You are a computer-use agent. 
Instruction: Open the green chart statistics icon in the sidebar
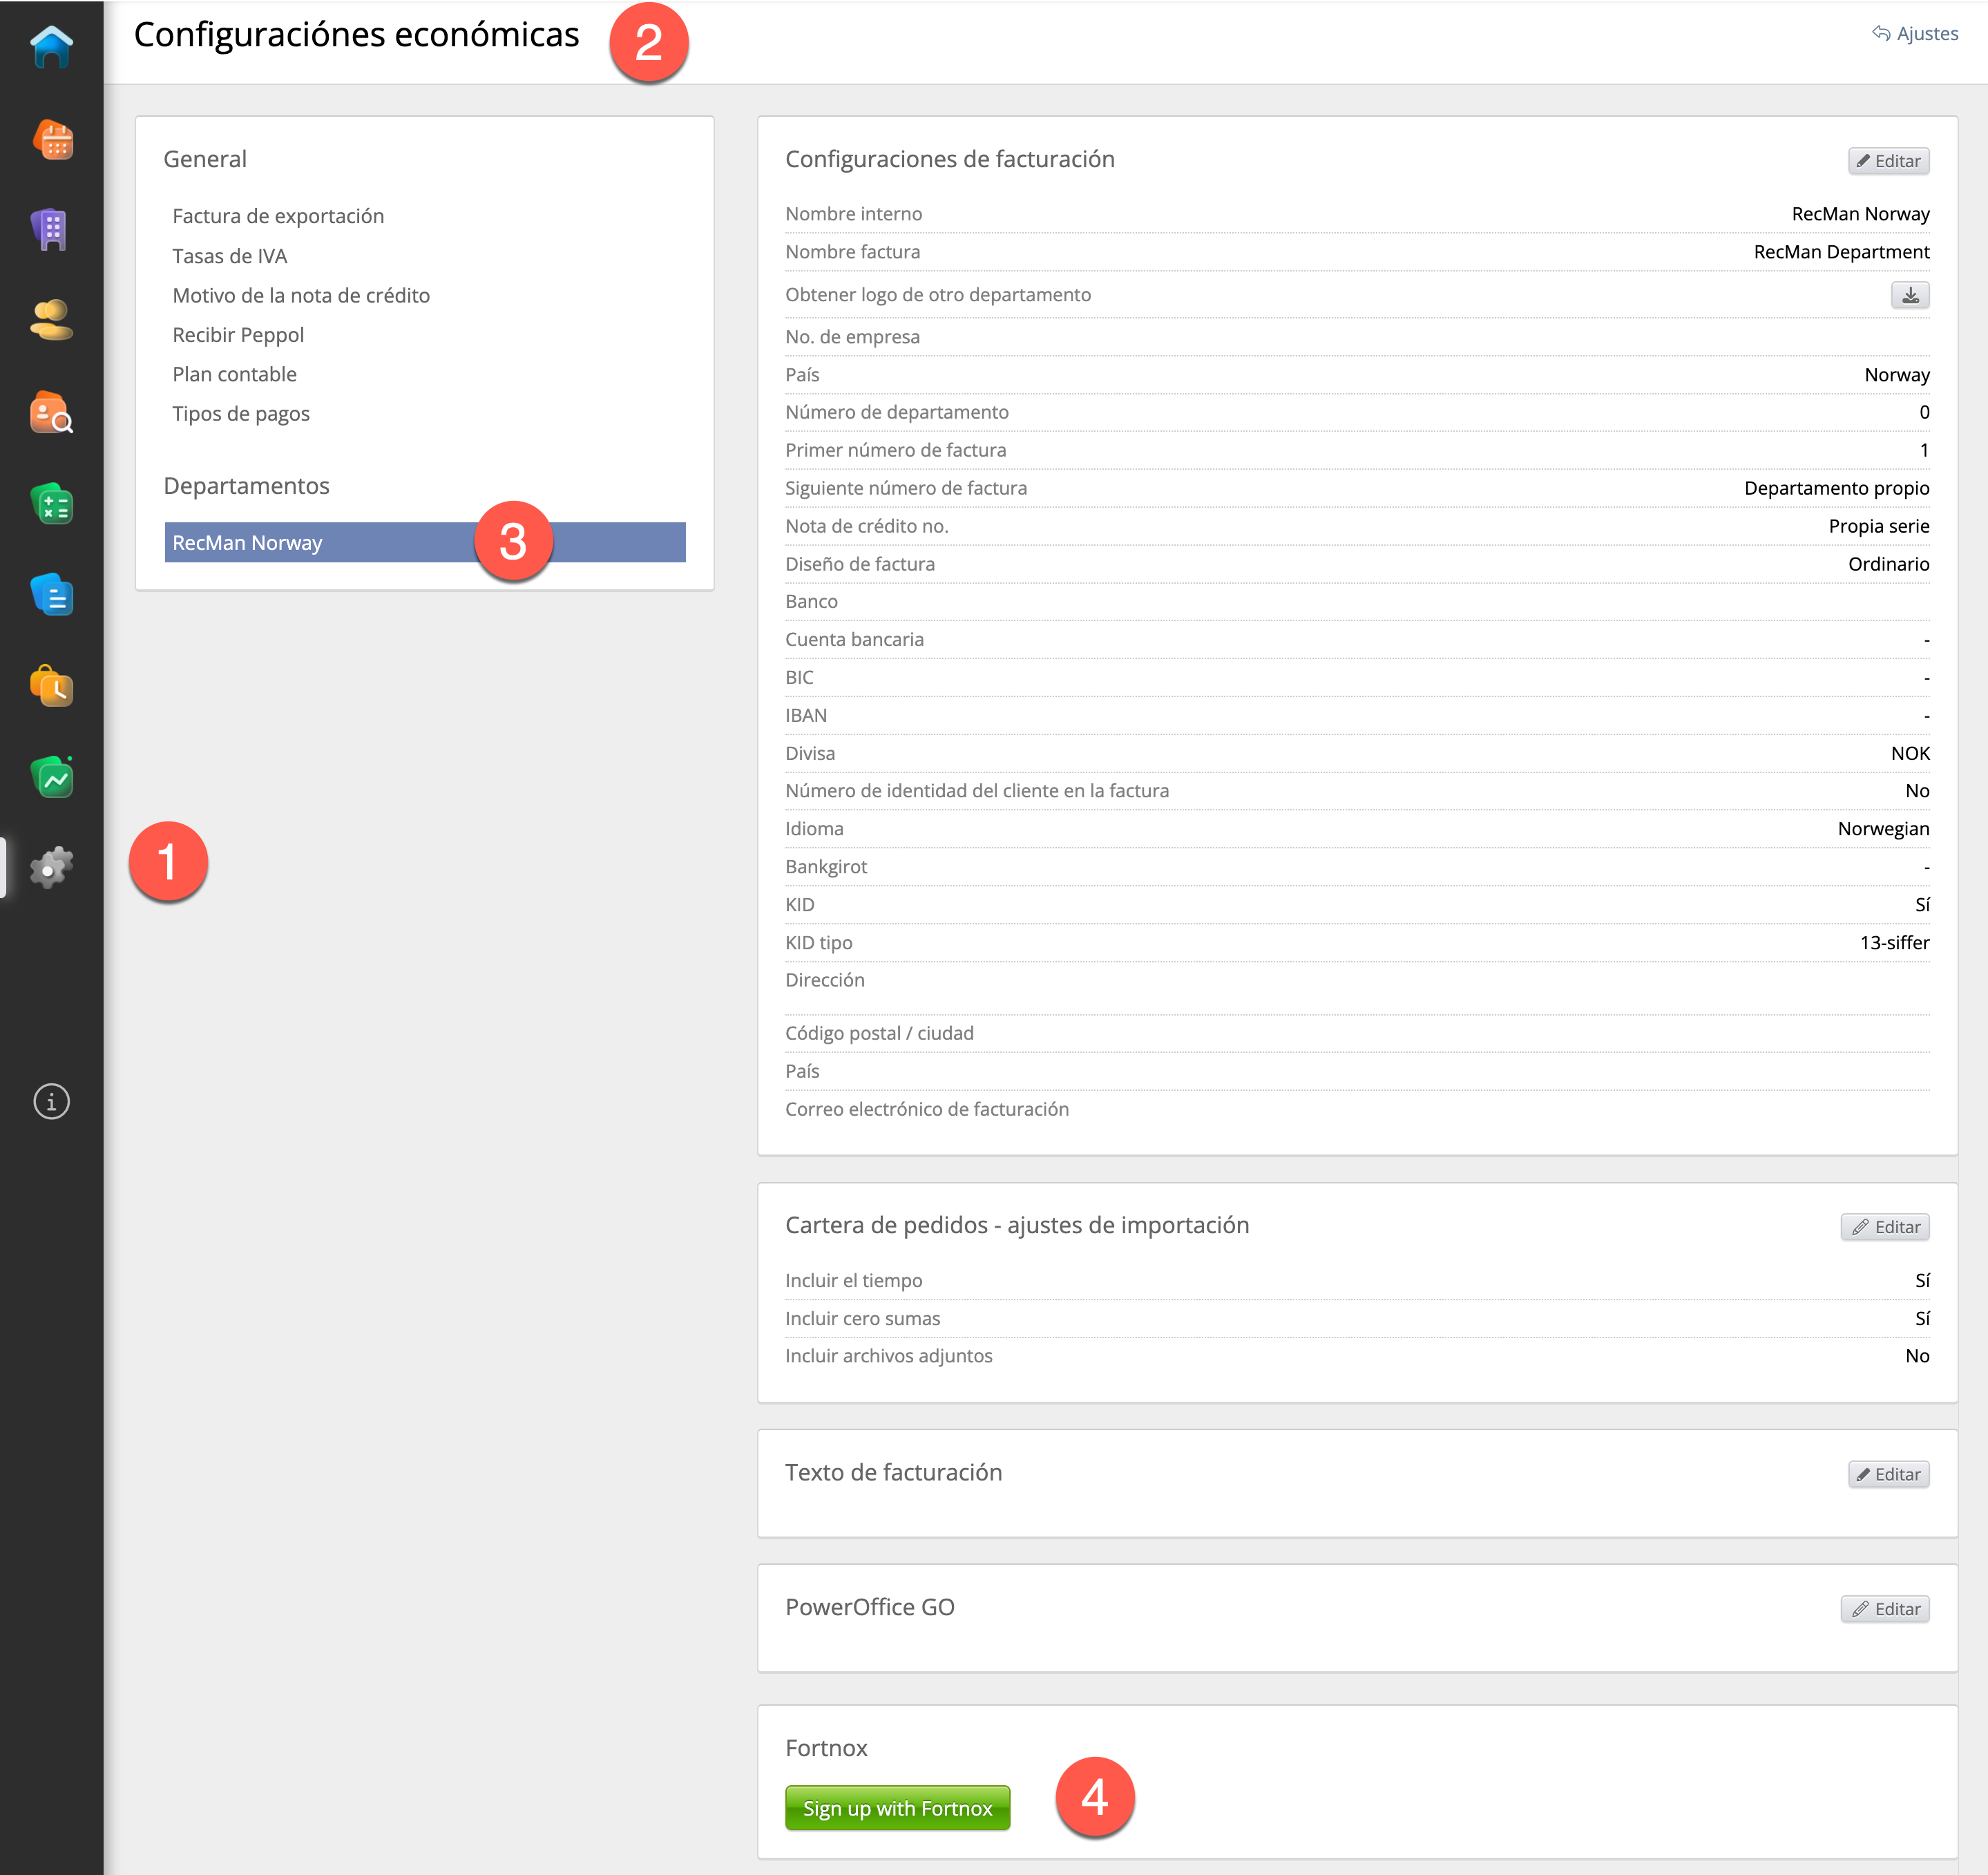[51, 777]
